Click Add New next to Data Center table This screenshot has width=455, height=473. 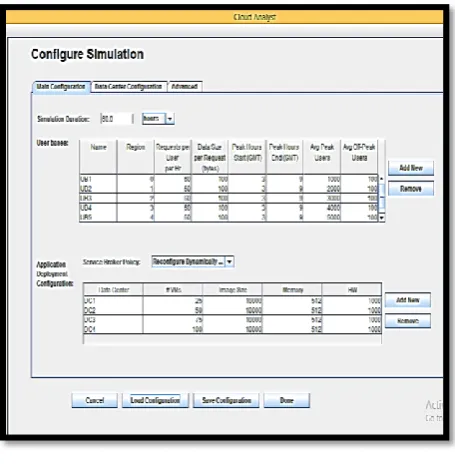tap(408, 300)
